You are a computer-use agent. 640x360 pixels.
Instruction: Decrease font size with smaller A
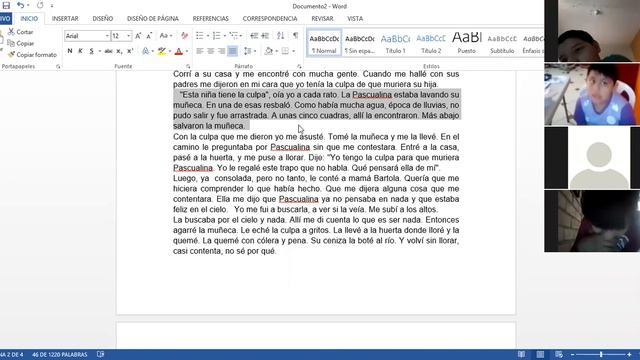click(149, 36)
